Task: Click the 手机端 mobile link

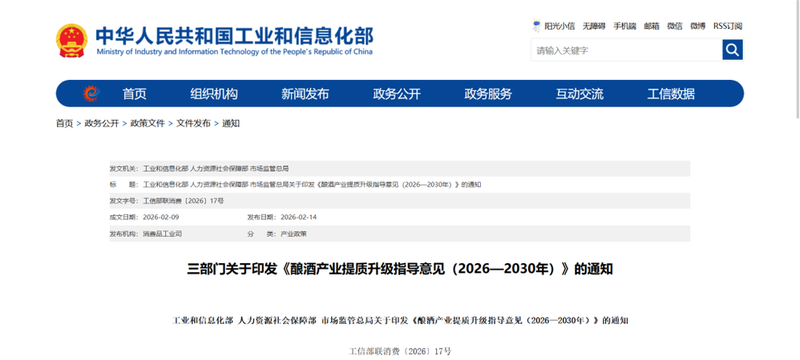Action: click(624, 26)
